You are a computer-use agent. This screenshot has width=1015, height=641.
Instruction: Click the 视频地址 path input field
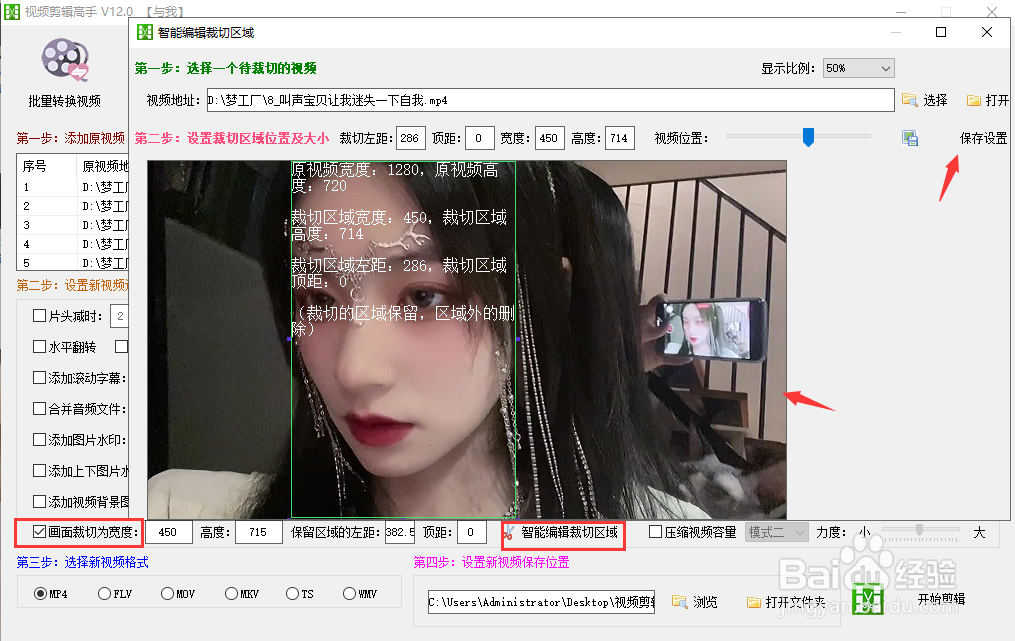(x=550, y=100)
